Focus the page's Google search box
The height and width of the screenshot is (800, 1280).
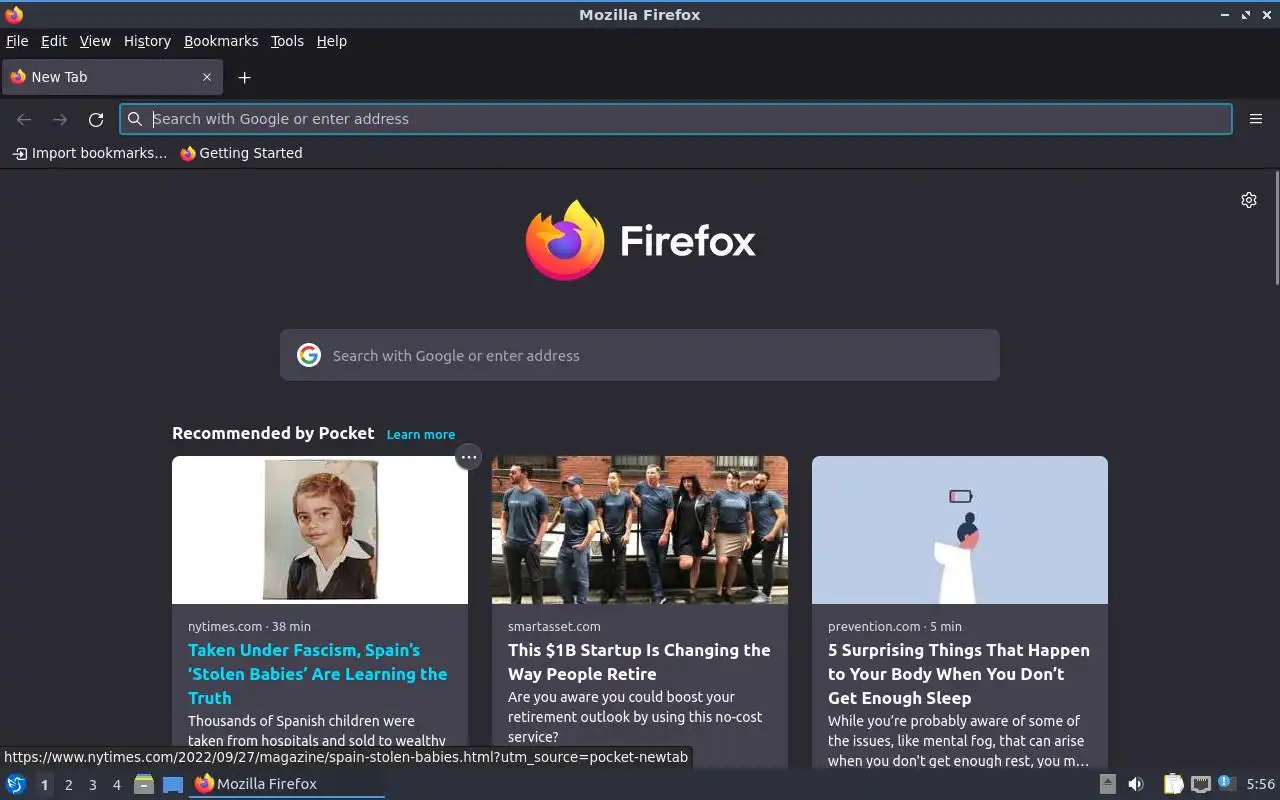[640, 355]
